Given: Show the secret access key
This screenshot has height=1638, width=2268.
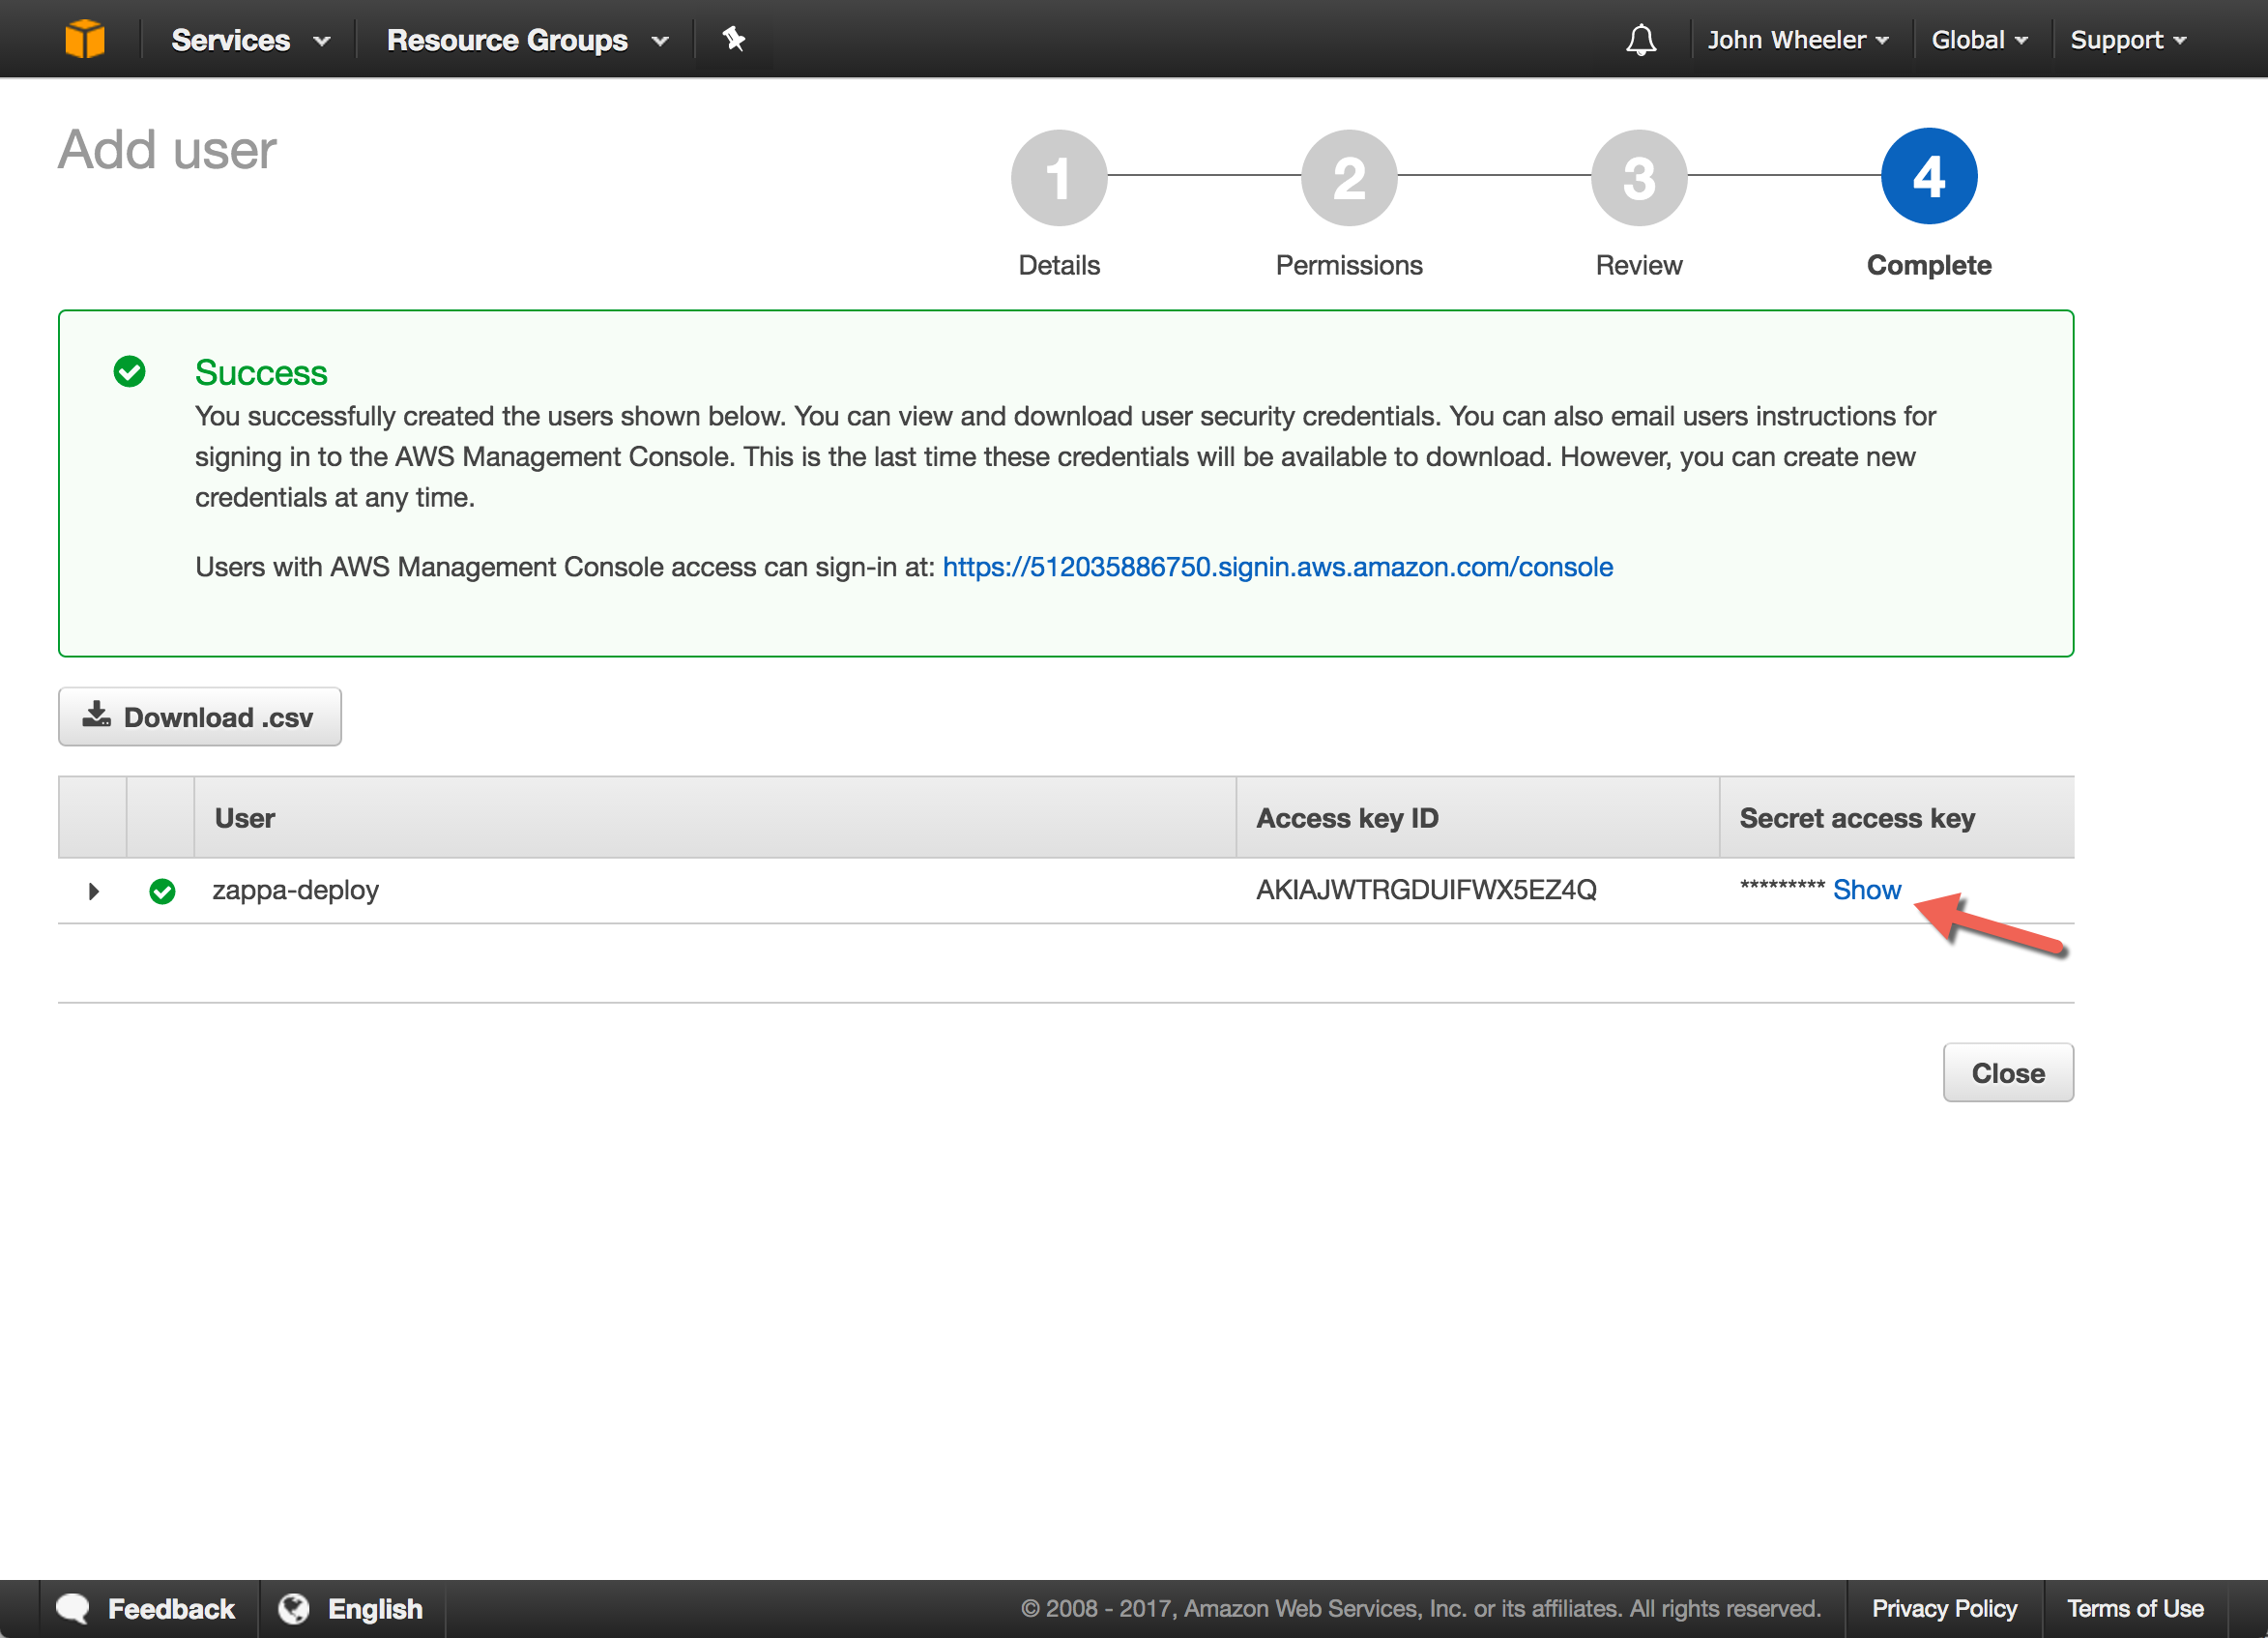Looking at the screenshot, I should [x=1866, y=889].
